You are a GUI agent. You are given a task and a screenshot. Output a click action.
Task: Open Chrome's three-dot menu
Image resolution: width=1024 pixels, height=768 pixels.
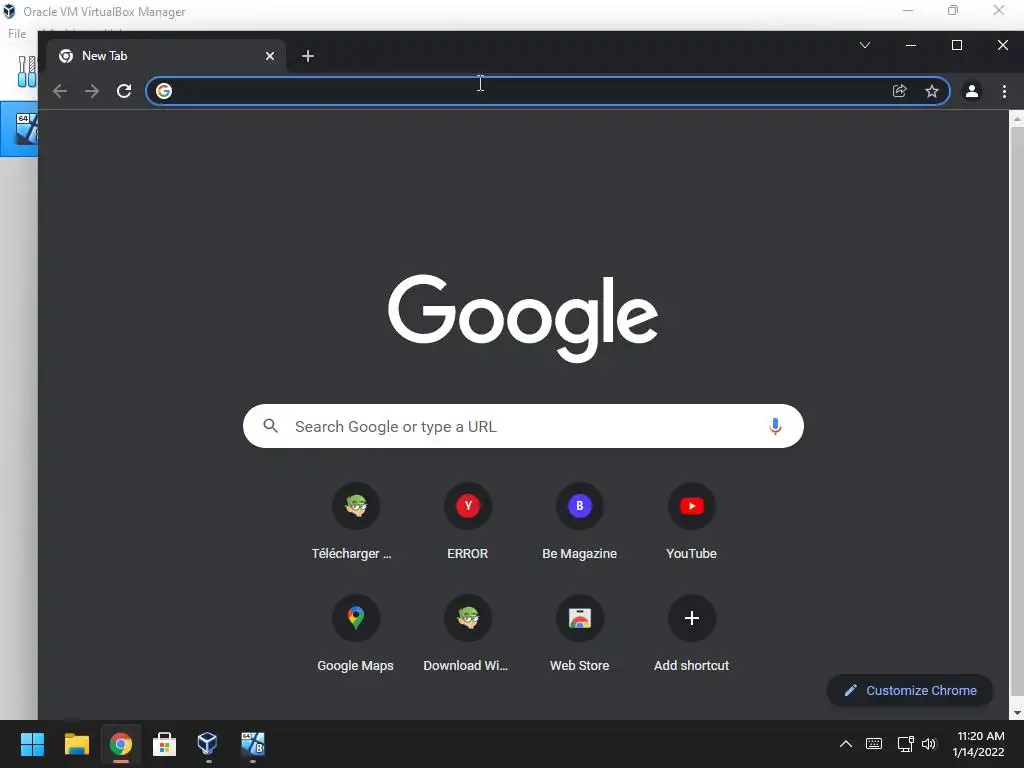click(1004, 91)
